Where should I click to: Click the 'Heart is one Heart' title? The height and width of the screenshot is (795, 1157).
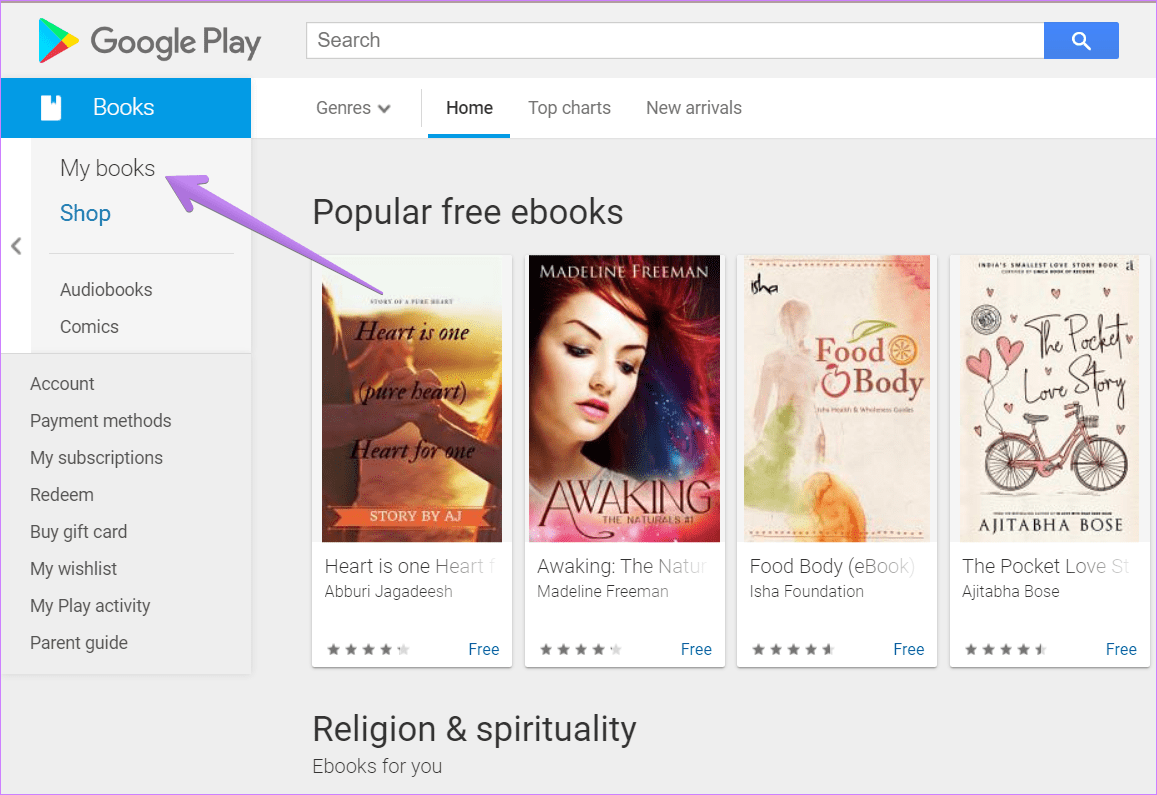click(x=410, y=566)
